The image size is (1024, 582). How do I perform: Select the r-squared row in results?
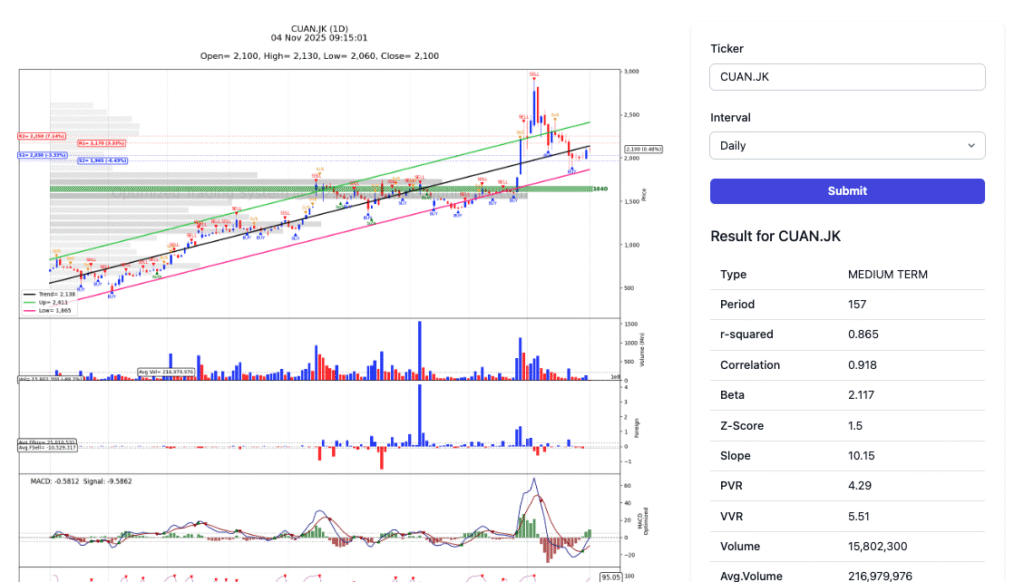coord(847,335)
